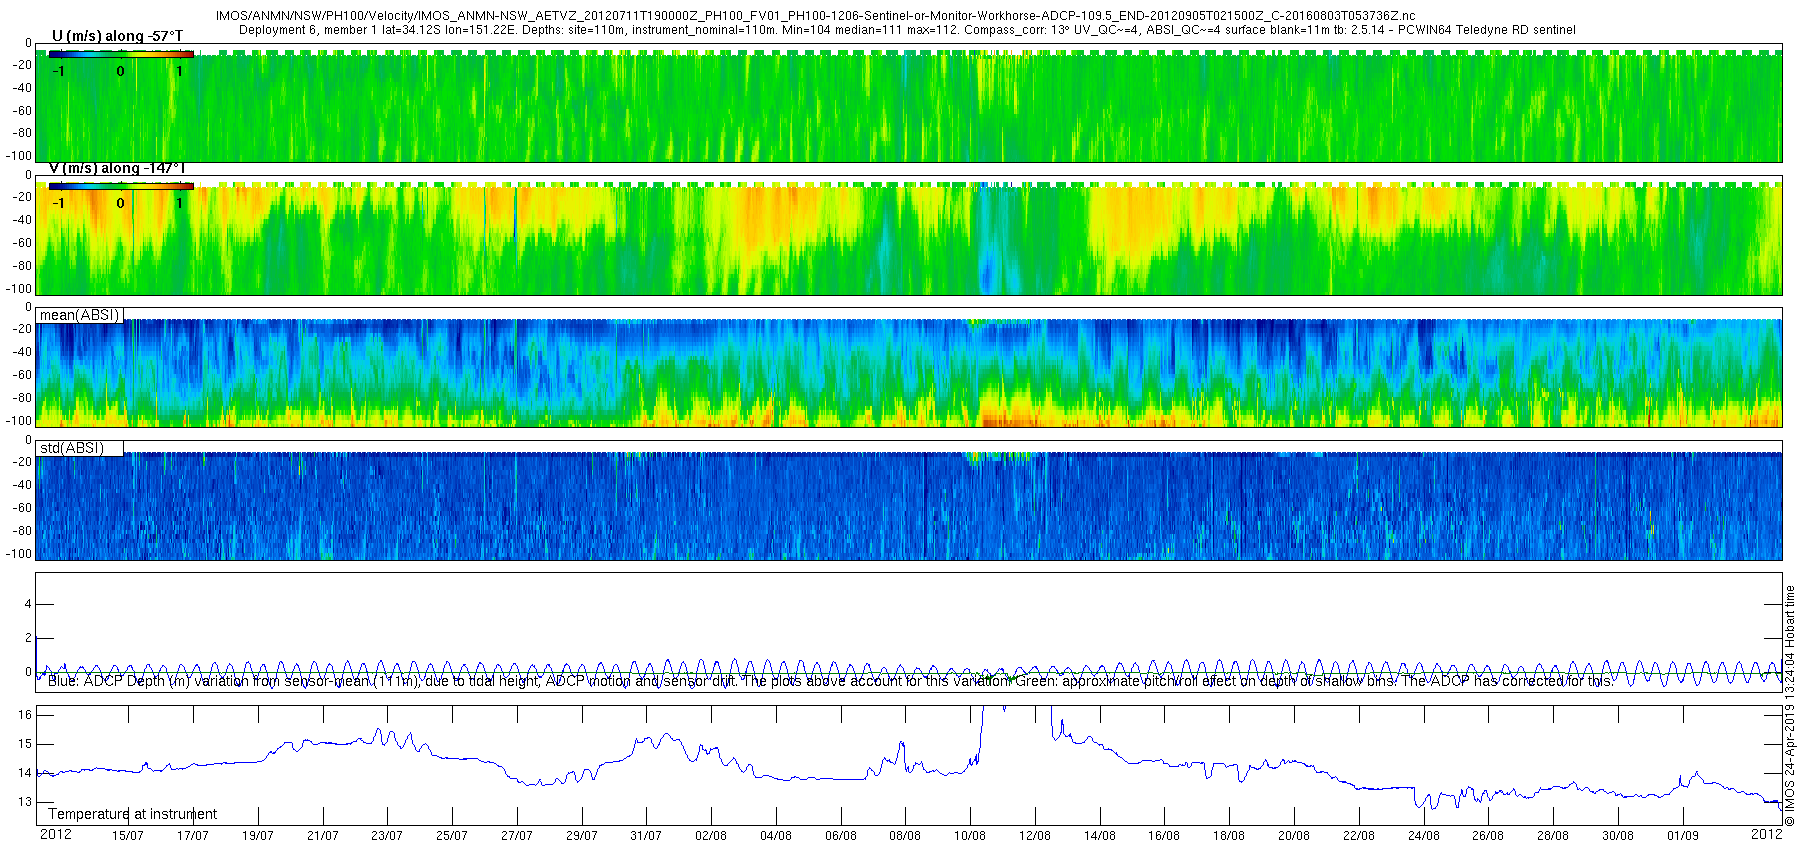Click the 'Temperature at instrument' label
The image size is (1800, 850).
(132, 814)
